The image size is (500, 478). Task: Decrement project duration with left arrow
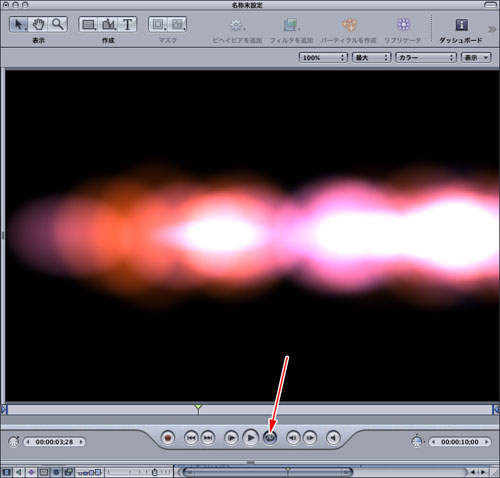coord(433,442)
